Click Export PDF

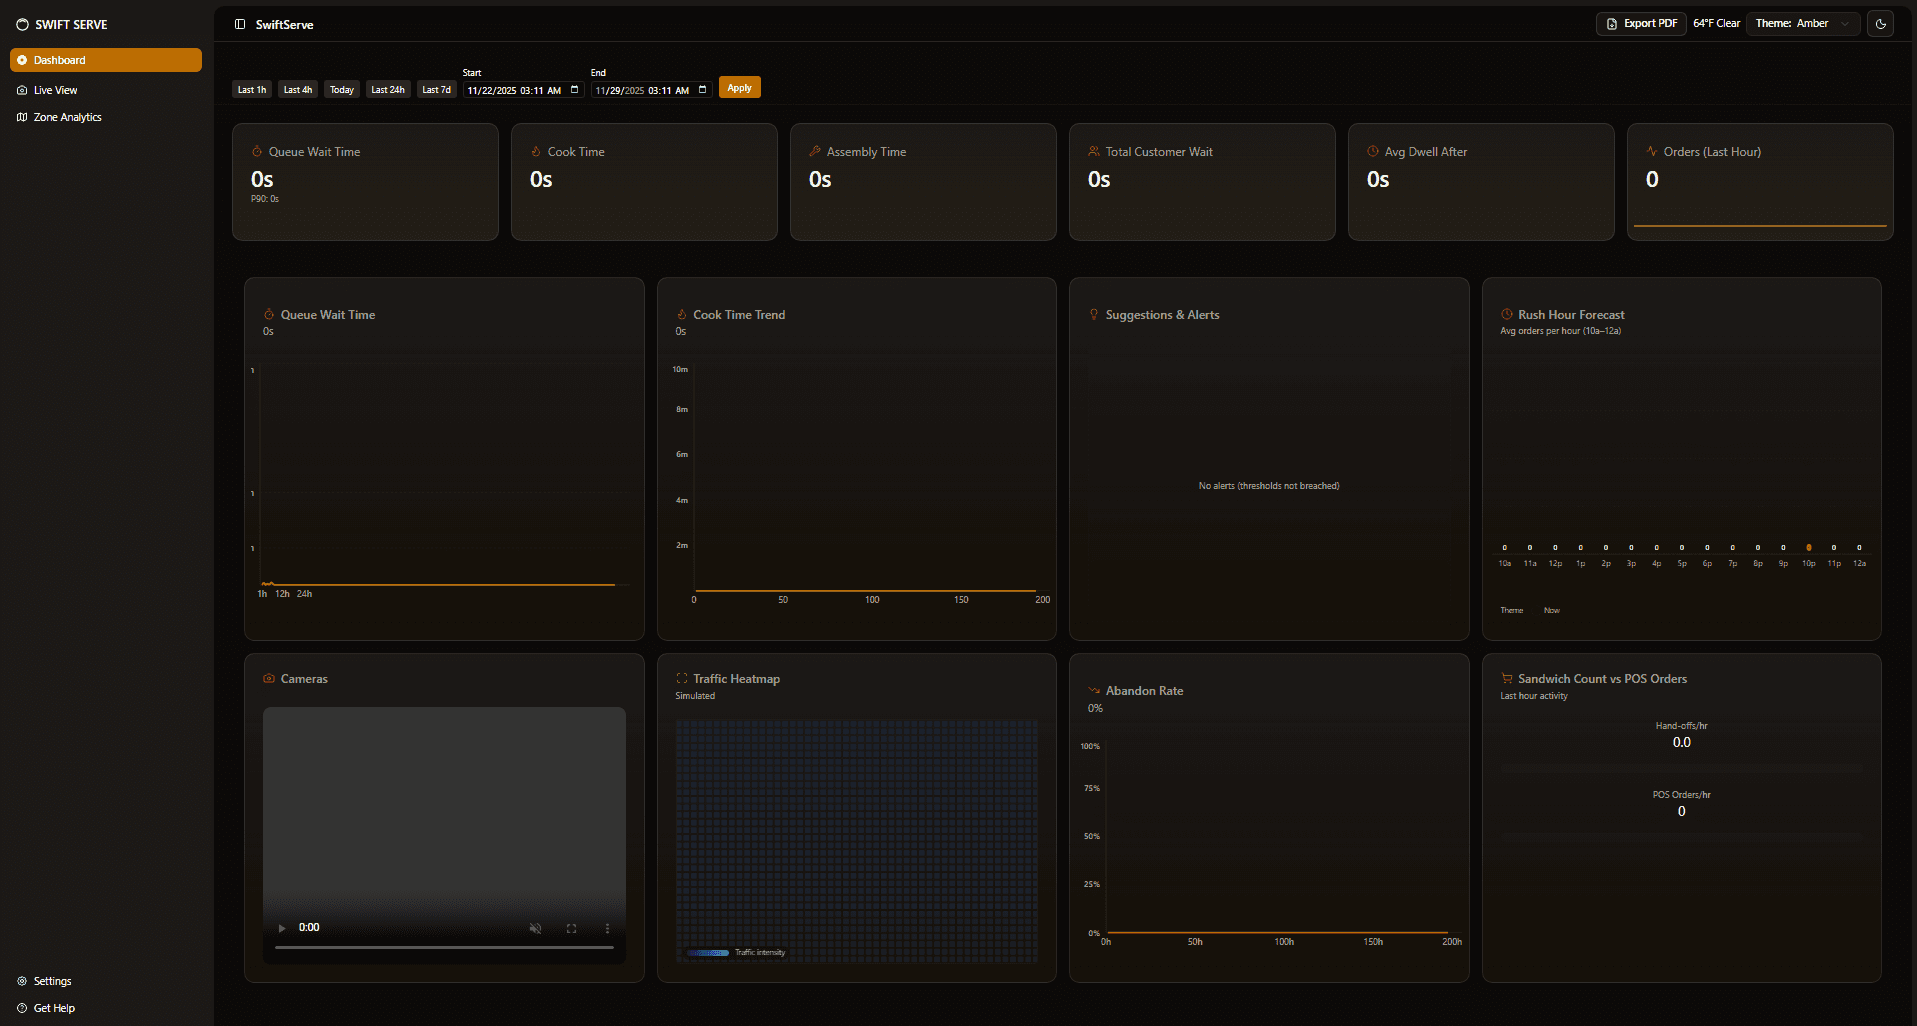click(x=1640, y=23)
